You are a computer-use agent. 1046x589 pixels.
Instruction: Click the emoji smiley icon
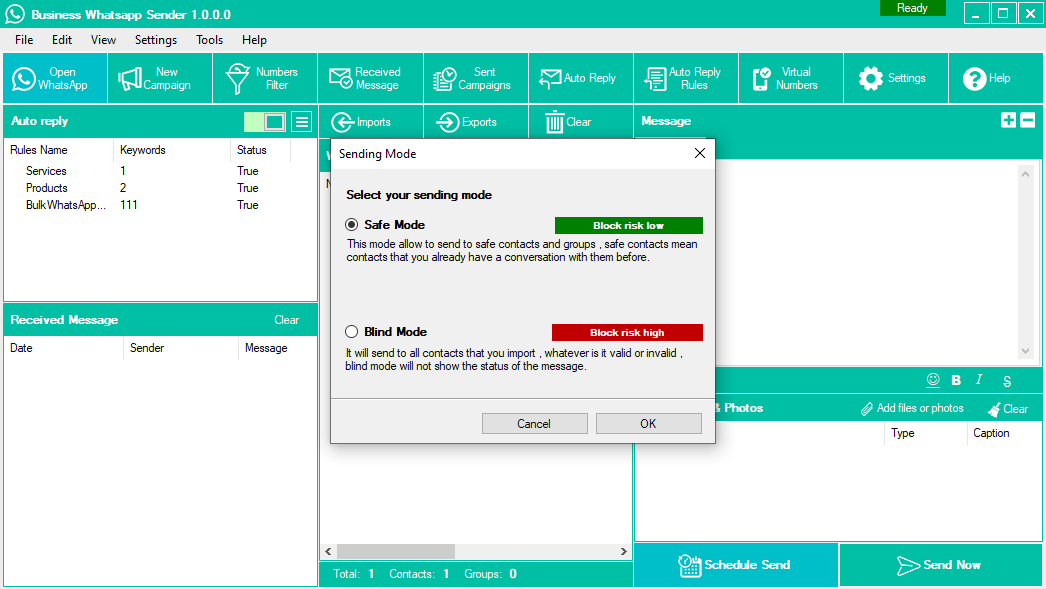tap(933, 380)
